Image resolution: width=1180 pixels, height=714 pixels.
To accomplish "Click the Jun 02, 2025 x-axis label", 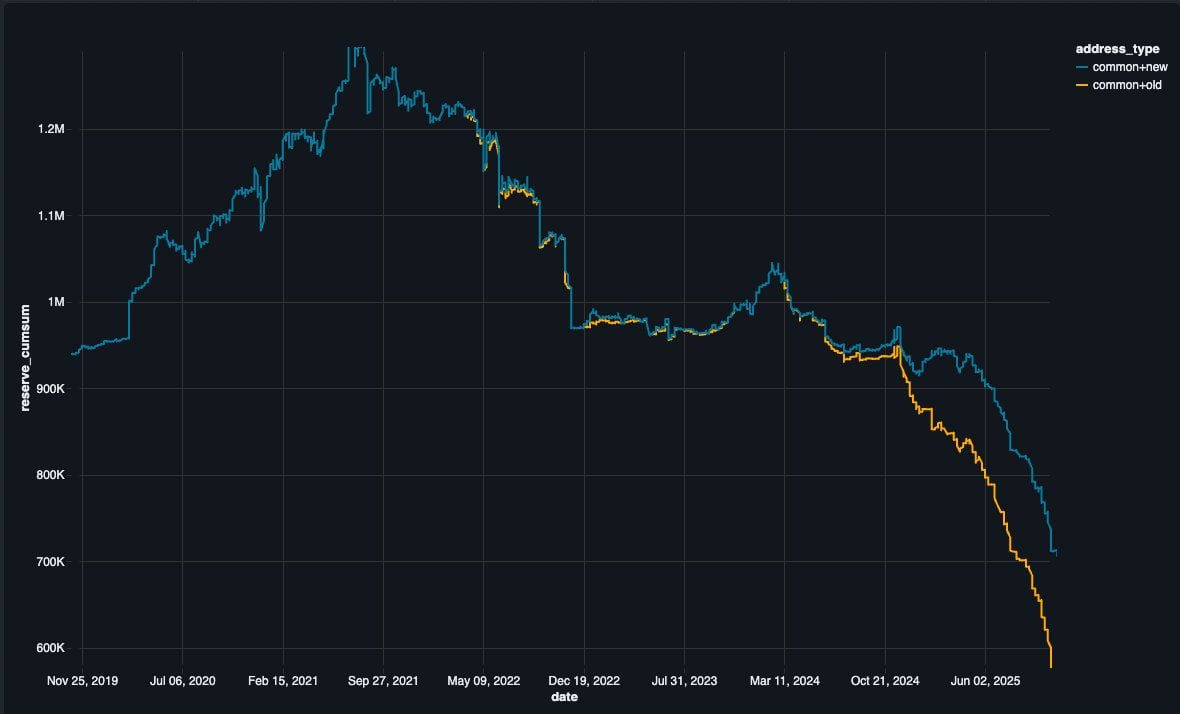I will [x=986, y=681].
